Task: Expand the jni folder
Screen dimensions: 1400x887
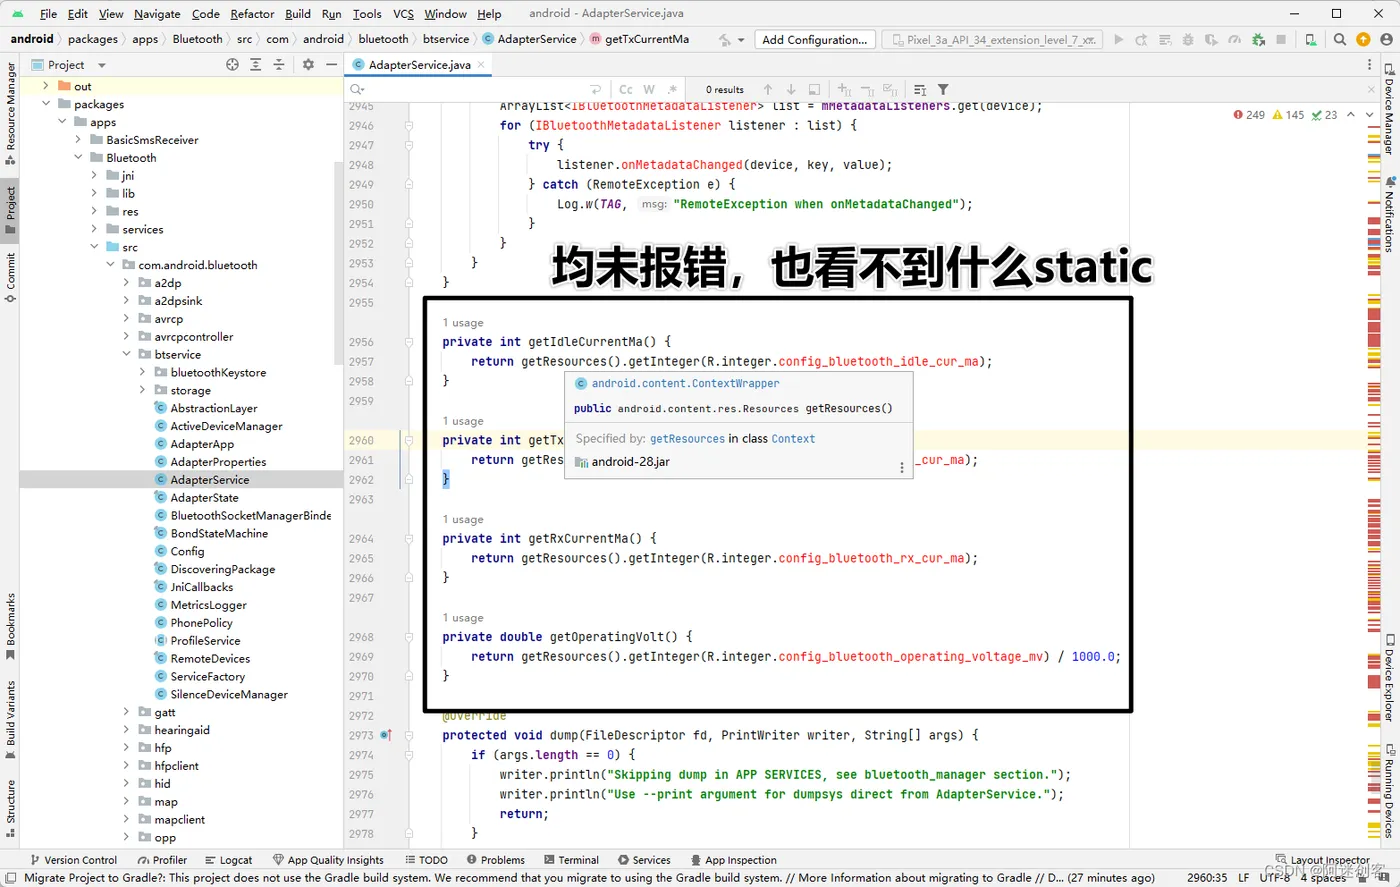Action: [94, 176]
